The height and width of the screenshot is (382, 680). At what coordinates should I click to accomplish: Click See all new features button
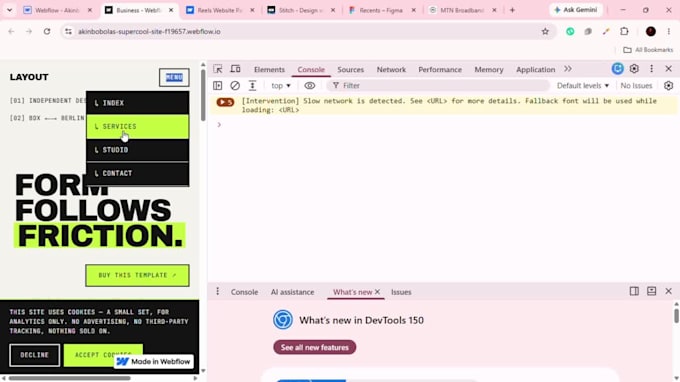[314, 347]
